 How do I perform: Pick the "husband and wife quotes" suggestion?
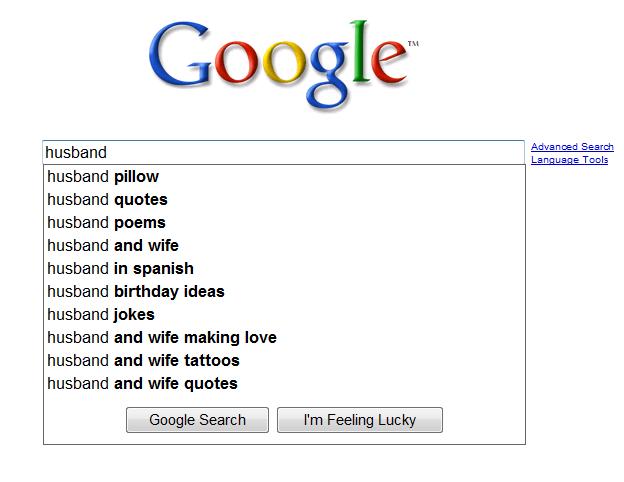pos(142,384)
